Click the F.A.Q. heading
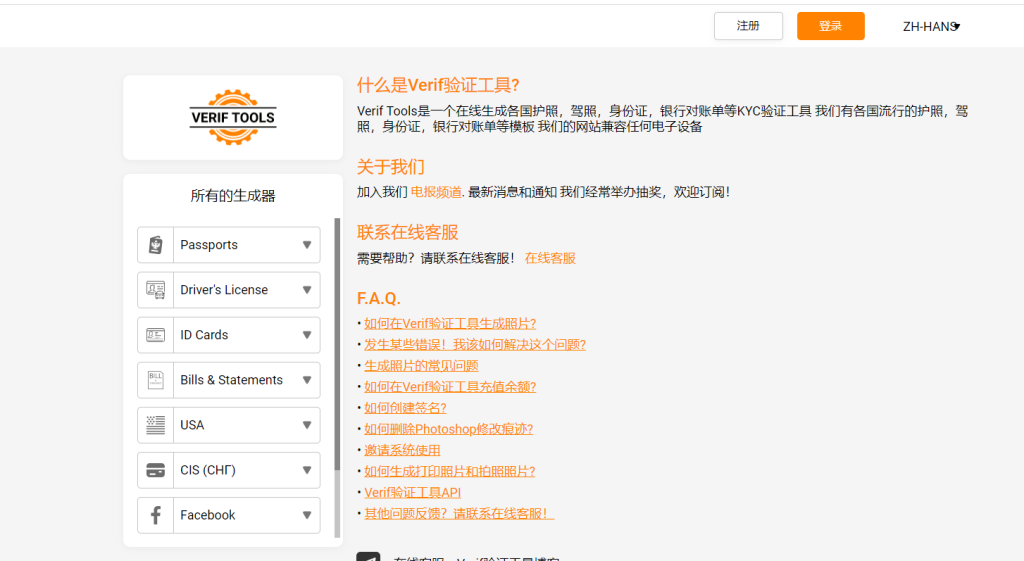This screenshot has height=561, width=1024. click(378, 298)
